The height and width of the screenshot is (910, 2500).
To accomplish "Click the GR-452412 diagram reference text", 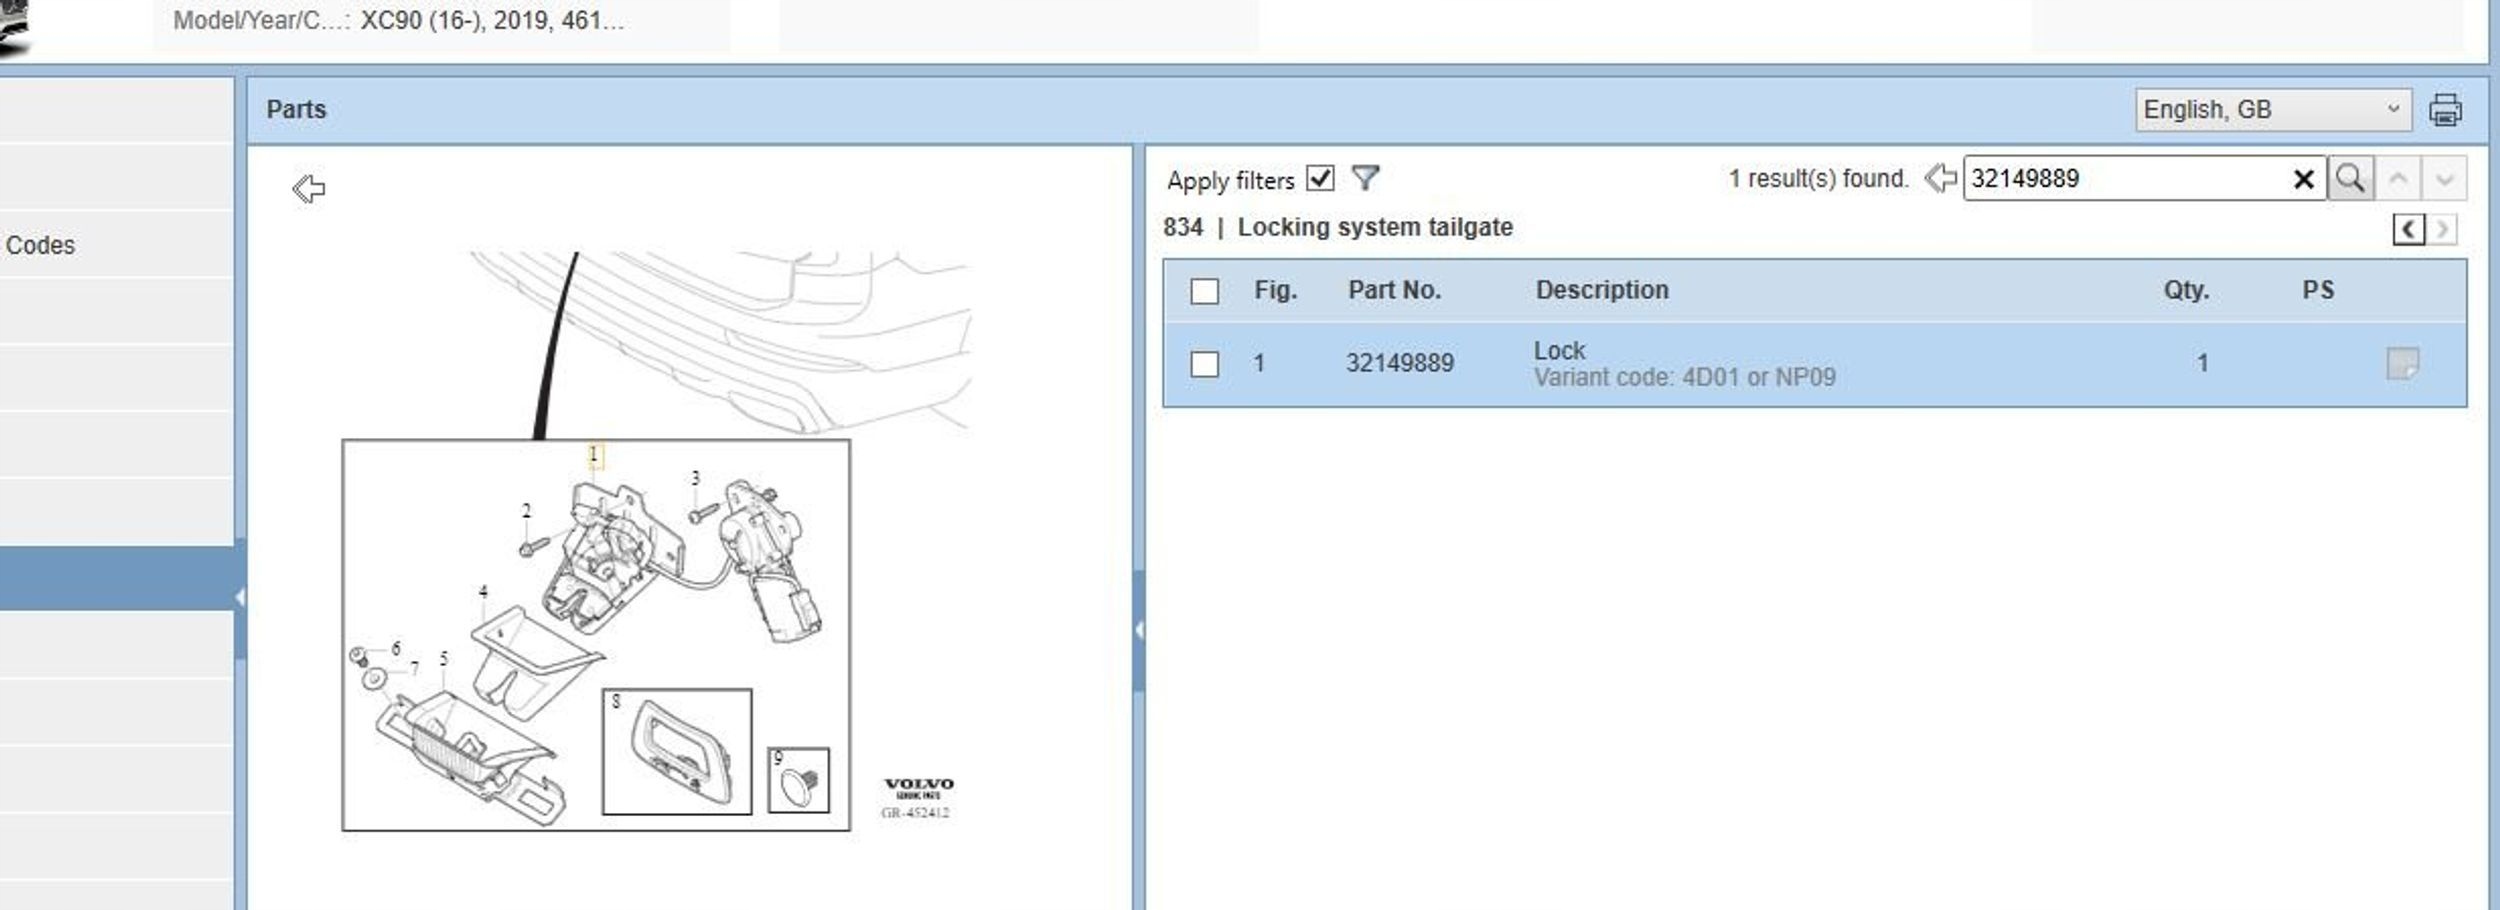I will pyautogui.click(x=915, y=813).
